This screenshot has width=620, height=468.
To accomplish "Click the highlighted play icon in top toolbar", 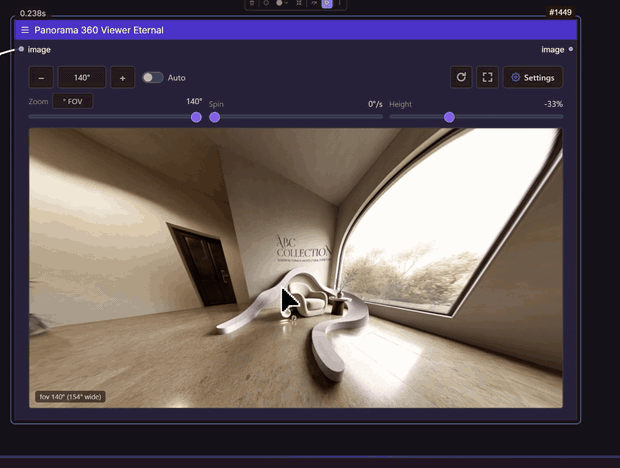I will [327, 4].
